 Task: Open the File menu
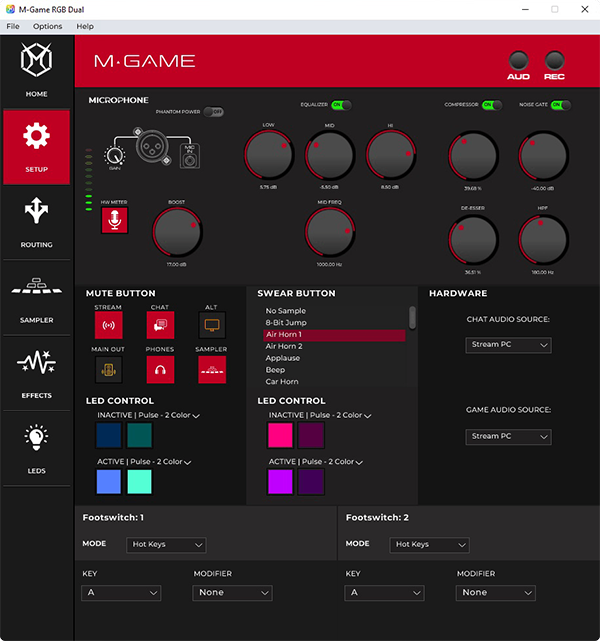click(x=13, y=26)
